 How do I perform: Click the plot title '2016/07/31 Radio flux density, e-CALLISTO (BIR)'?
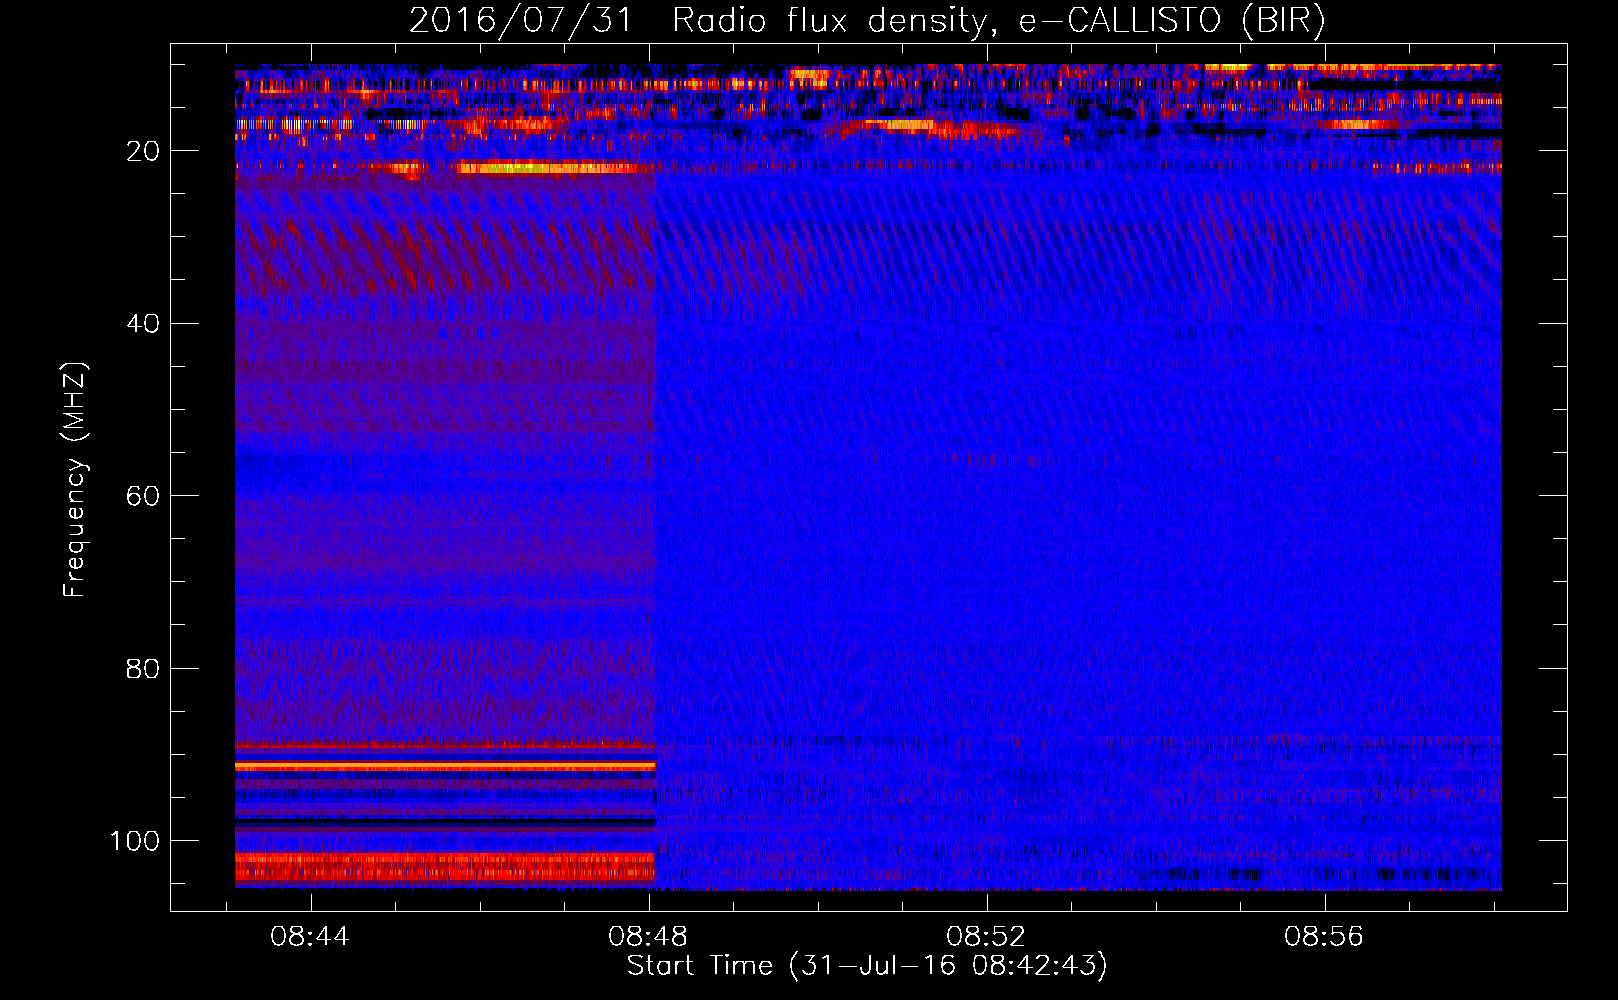point(867,20)
